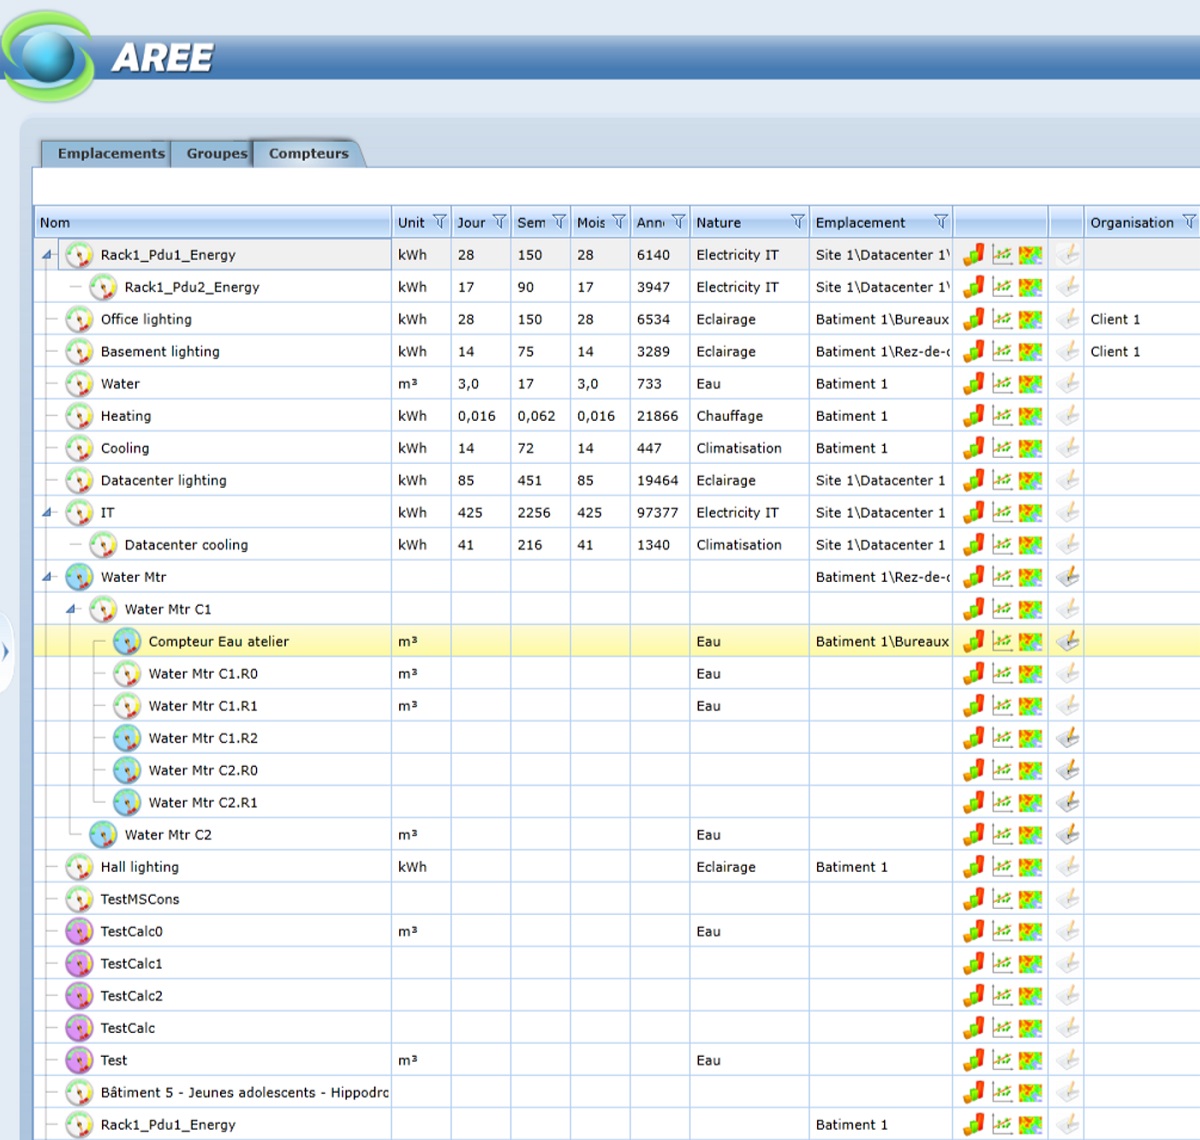
Task: Click the annual value 19464
Action: pos(657,480)
